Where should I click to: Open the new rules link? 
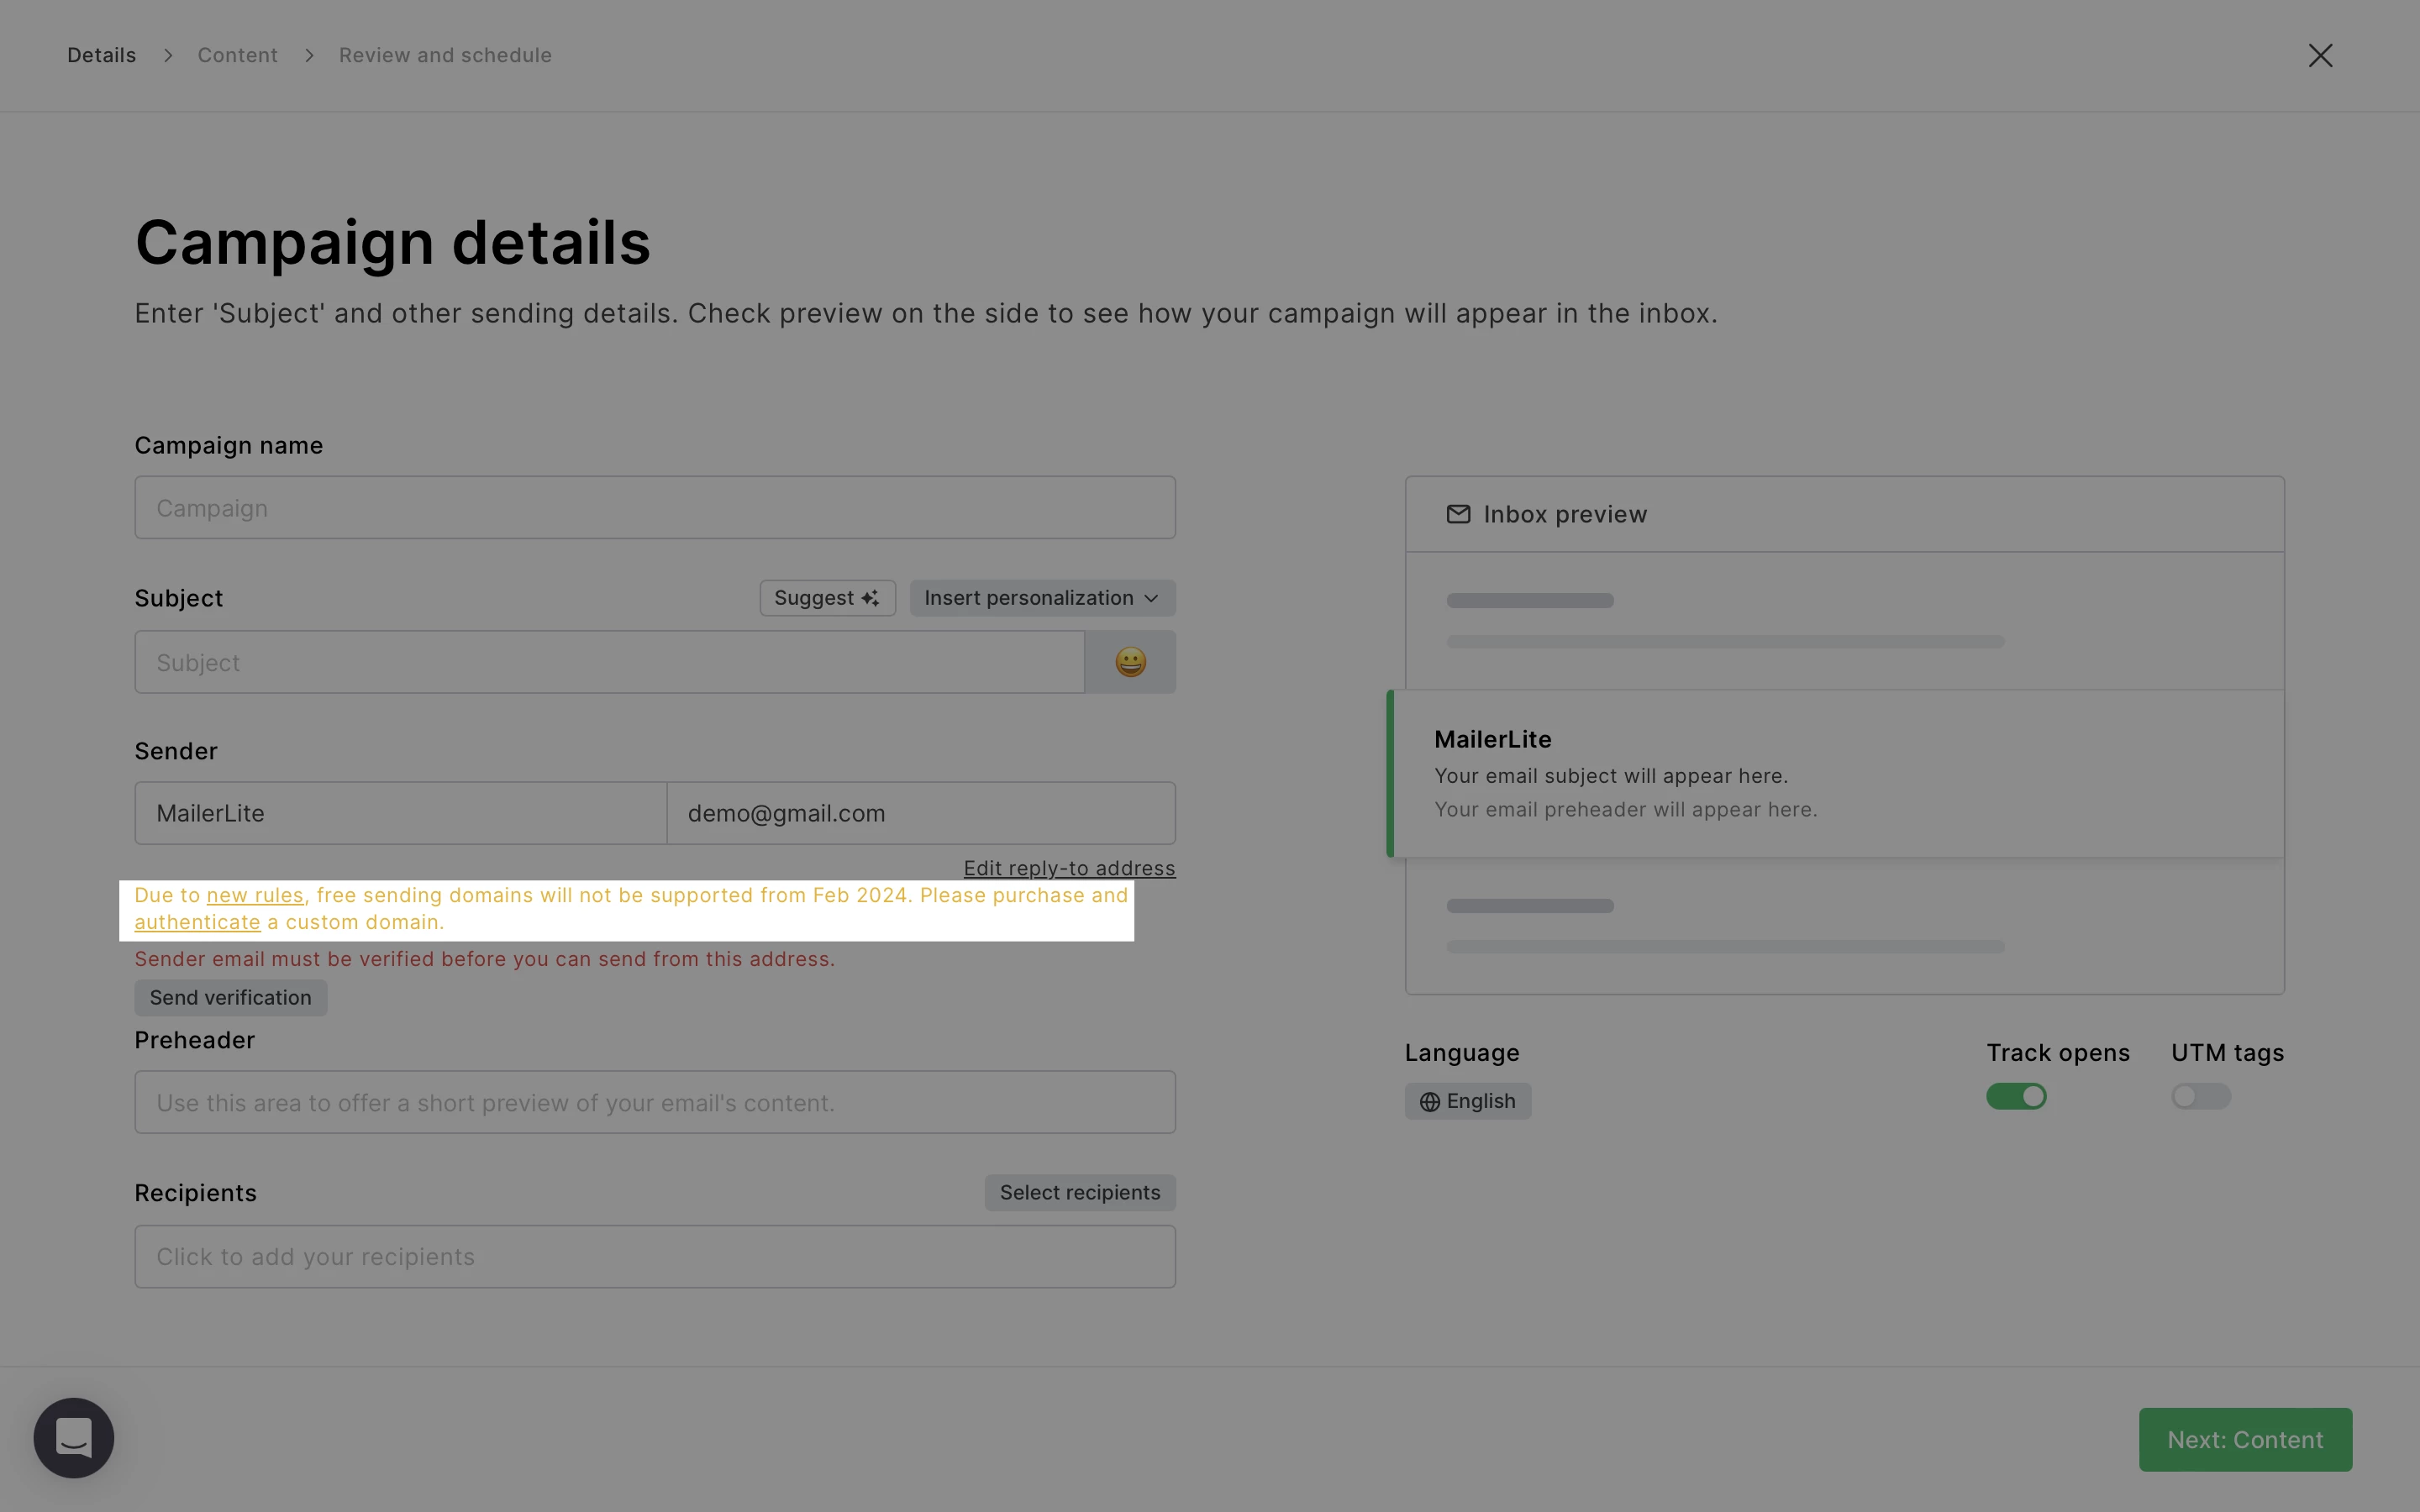point(254,895)
